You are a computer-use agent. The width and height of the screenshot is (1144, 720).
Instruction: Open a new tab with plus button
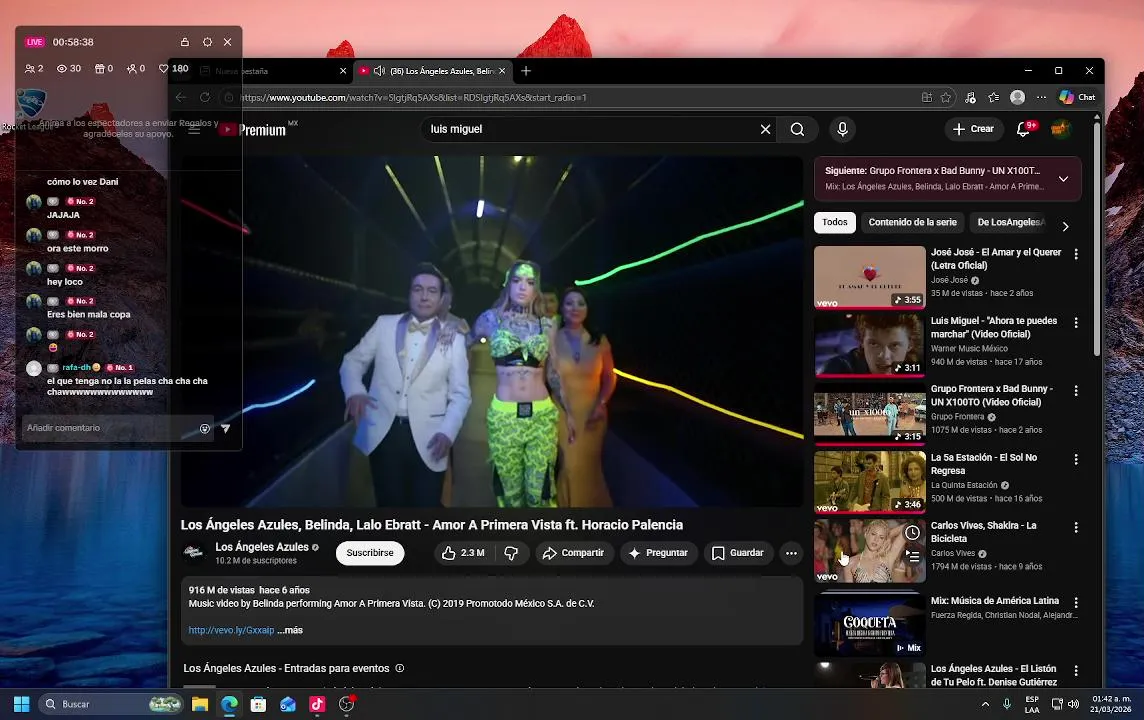pyautogui.click(x=526, y=71)
